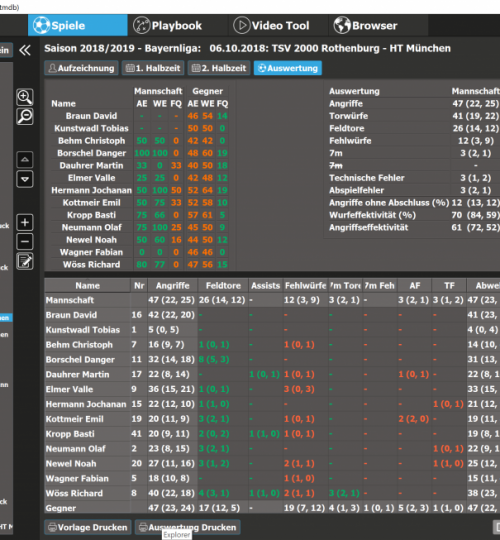Select Wagner Fabian in lower table
The width and height of the screenshot is (500, 540).
tap(272, 478)
